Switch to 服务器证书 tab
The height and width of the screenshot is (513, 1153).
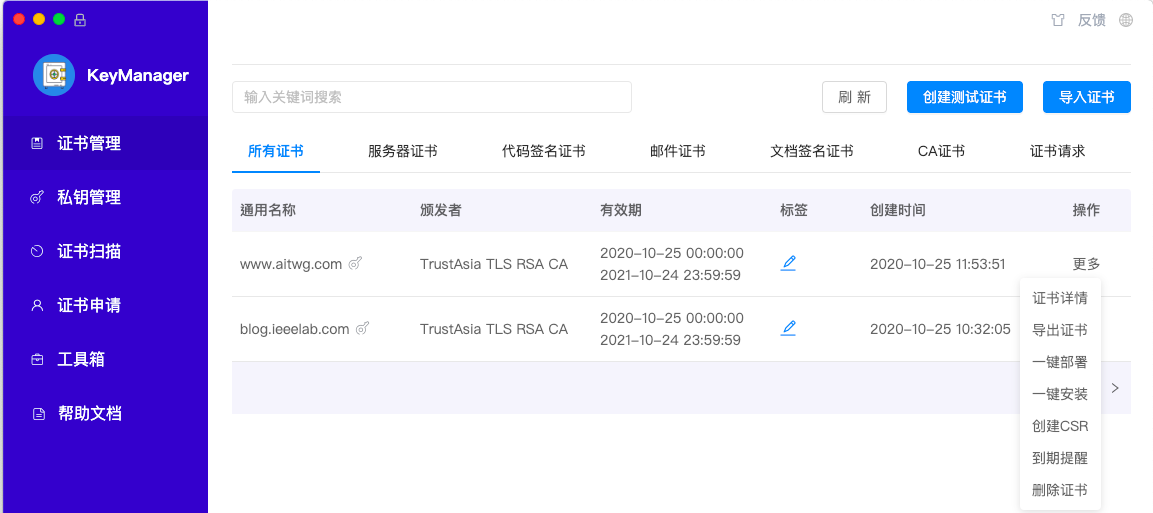click(403, 151)
